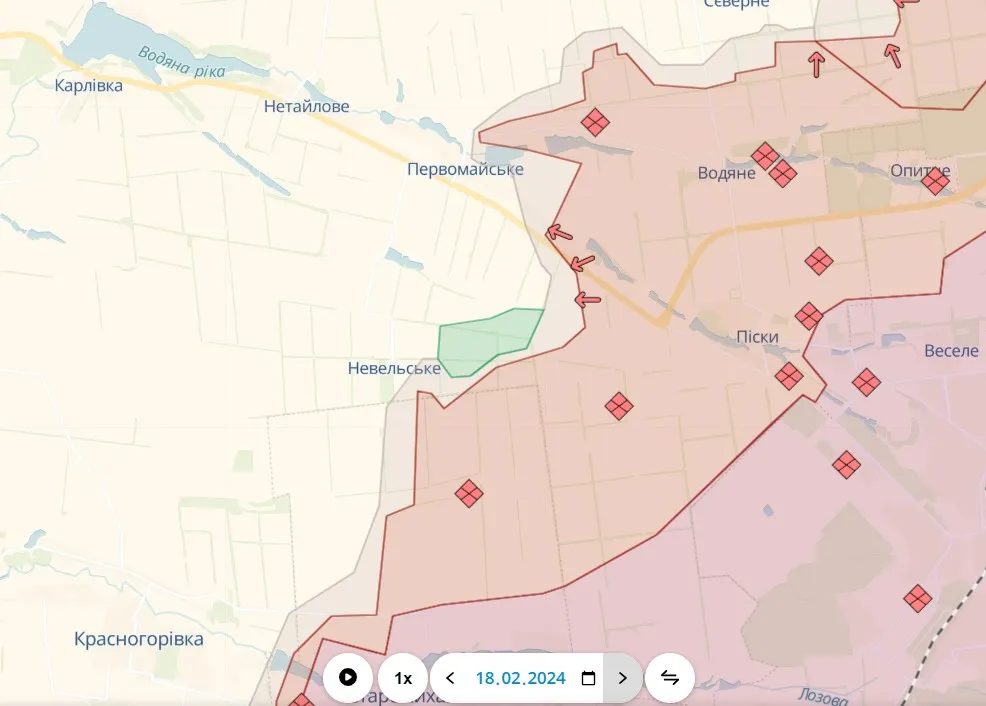Select northernmost diamond marker above Первомайське
This screenshot has width=986, height=706.
(x=595, y=122)
